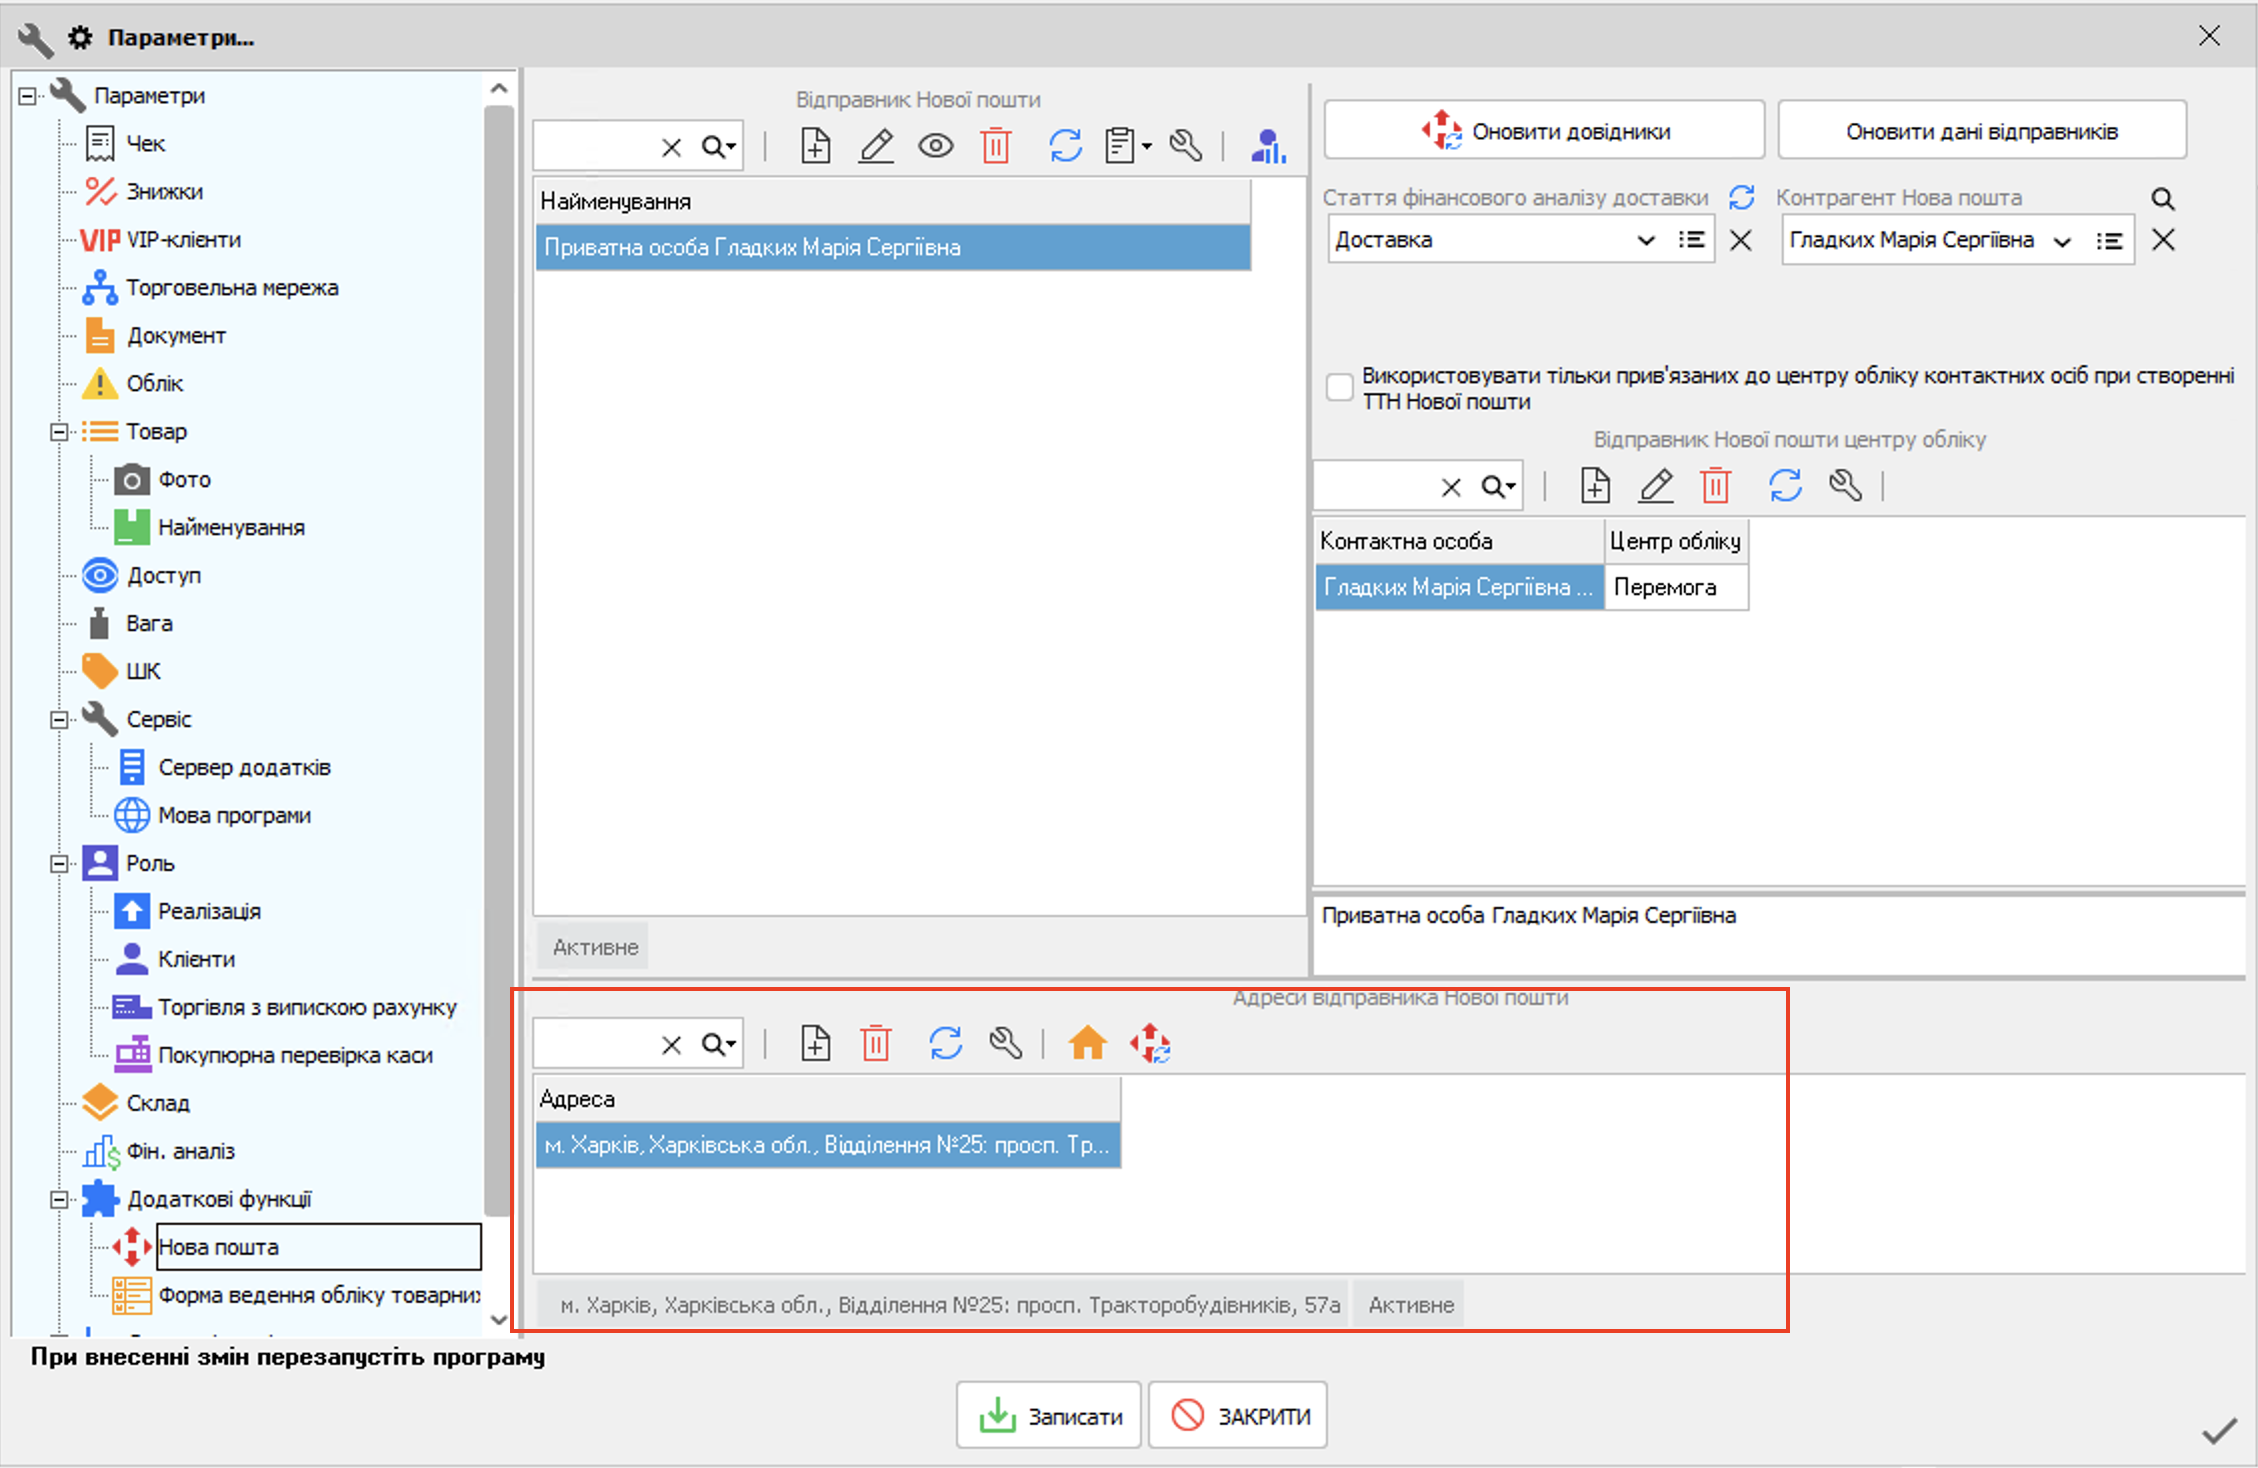Click refresh icon beside Стаття фінансового аналізу доставки

tap(1742, 198)
